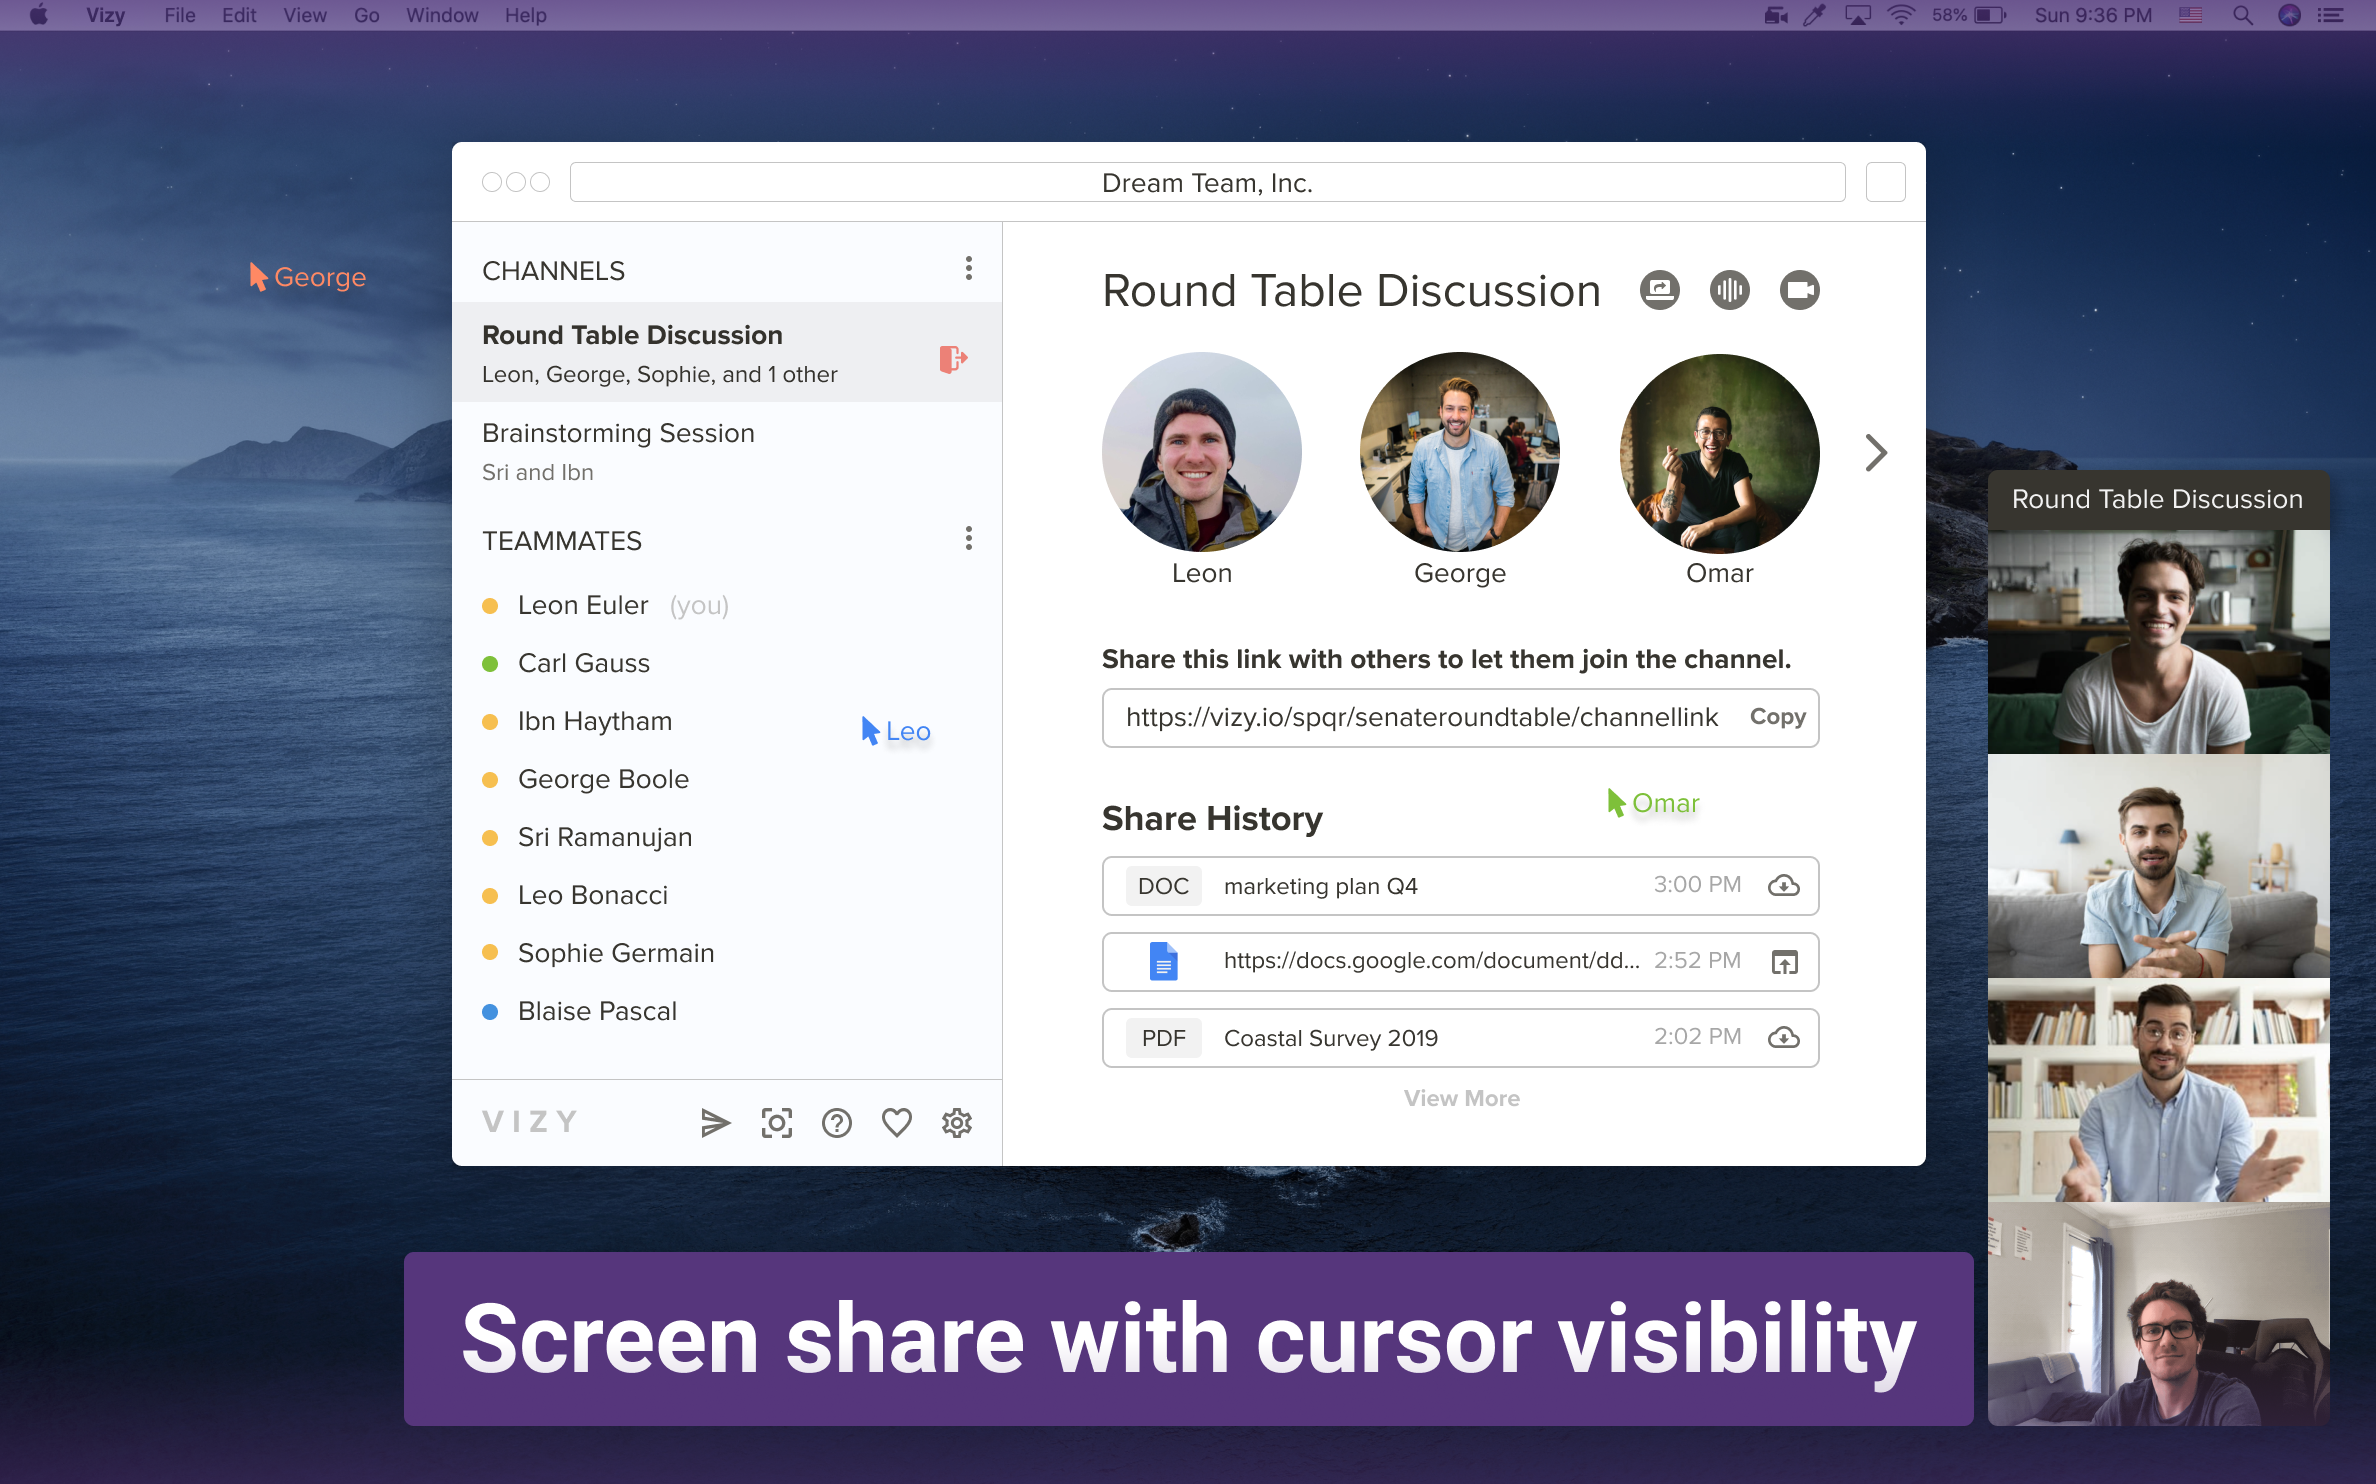Viewport: 2376px width, 1484px height.
Task: Click the paper plane send icon
Action: tap(715, 1123)
